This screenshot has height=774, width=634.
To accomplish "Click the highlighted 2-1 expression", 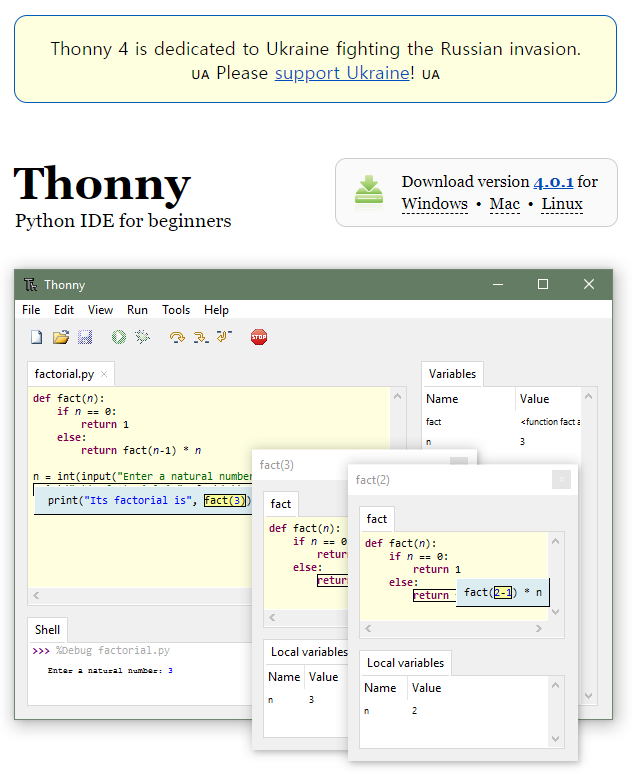I will 503,592.
